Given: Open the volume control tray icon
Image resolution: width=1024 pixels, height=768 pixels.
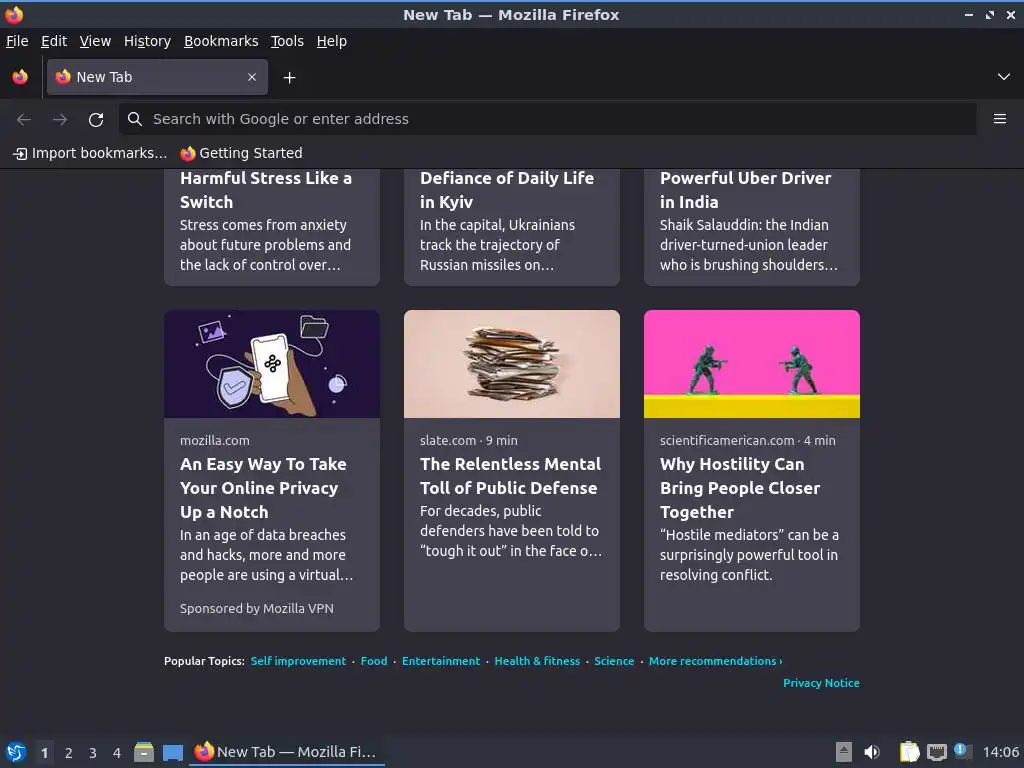Looking at the screenshot, I should click(x=872, y=752).
